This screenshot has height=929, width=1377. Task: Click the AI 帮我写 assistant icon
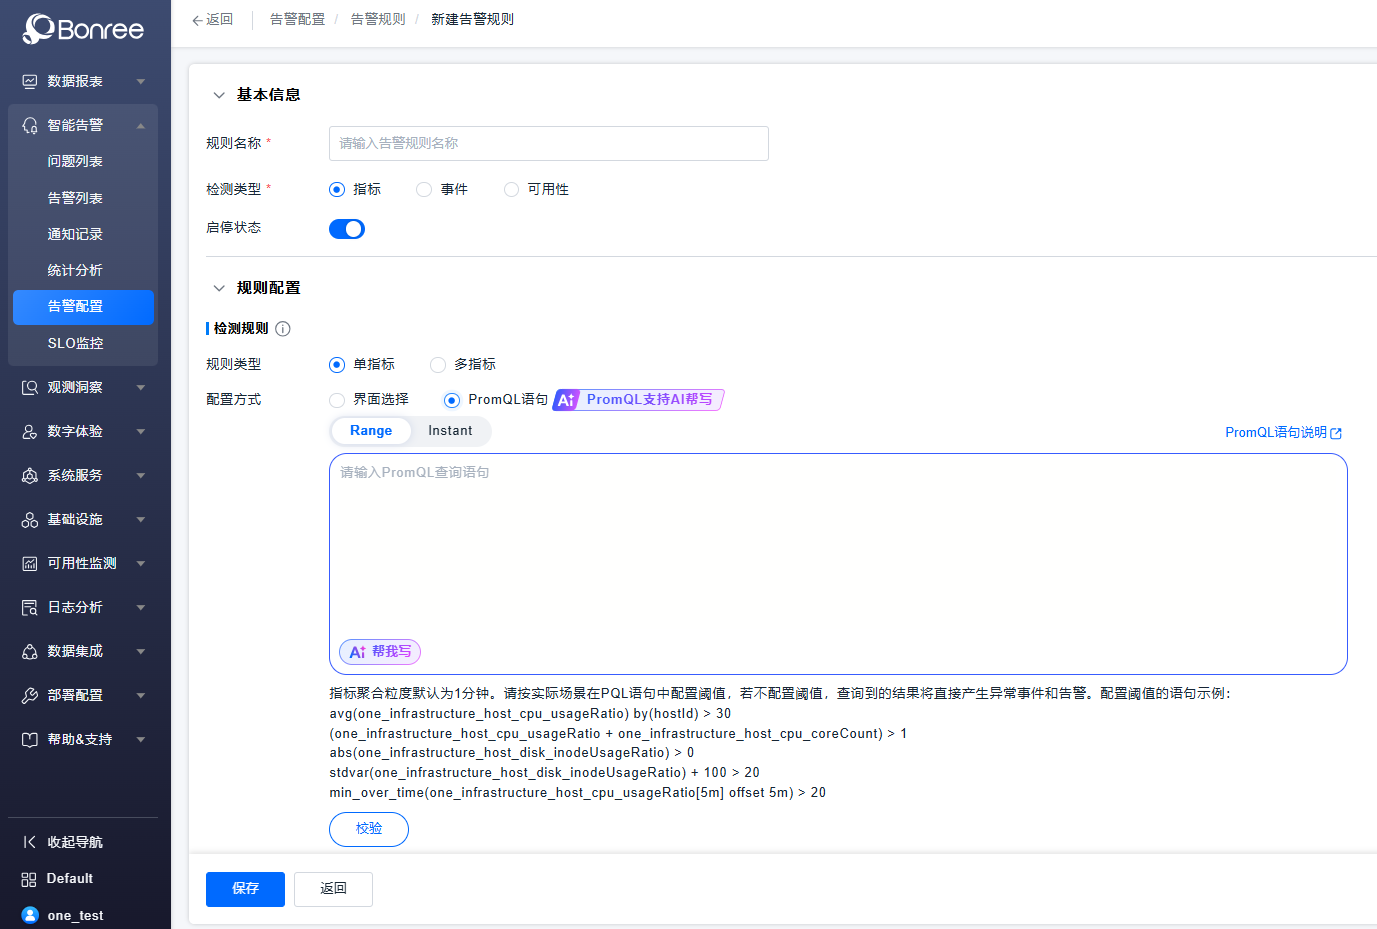pos(379,651)
